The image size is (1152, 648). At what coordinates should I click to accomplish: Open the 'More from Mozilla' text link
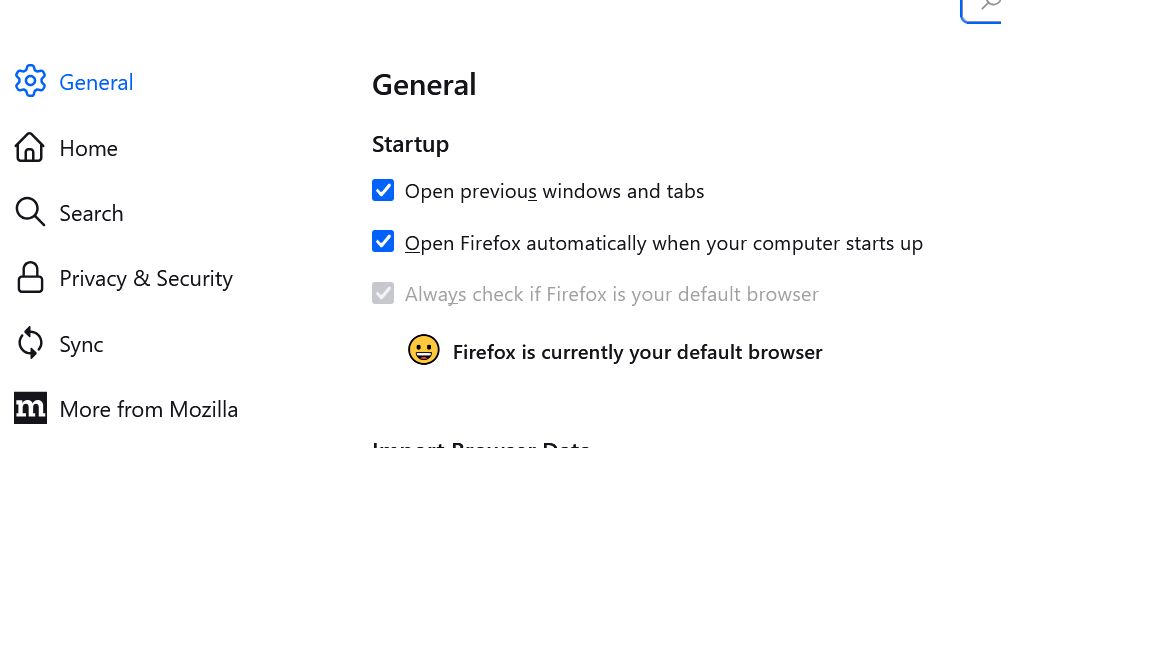click(149, 409)
